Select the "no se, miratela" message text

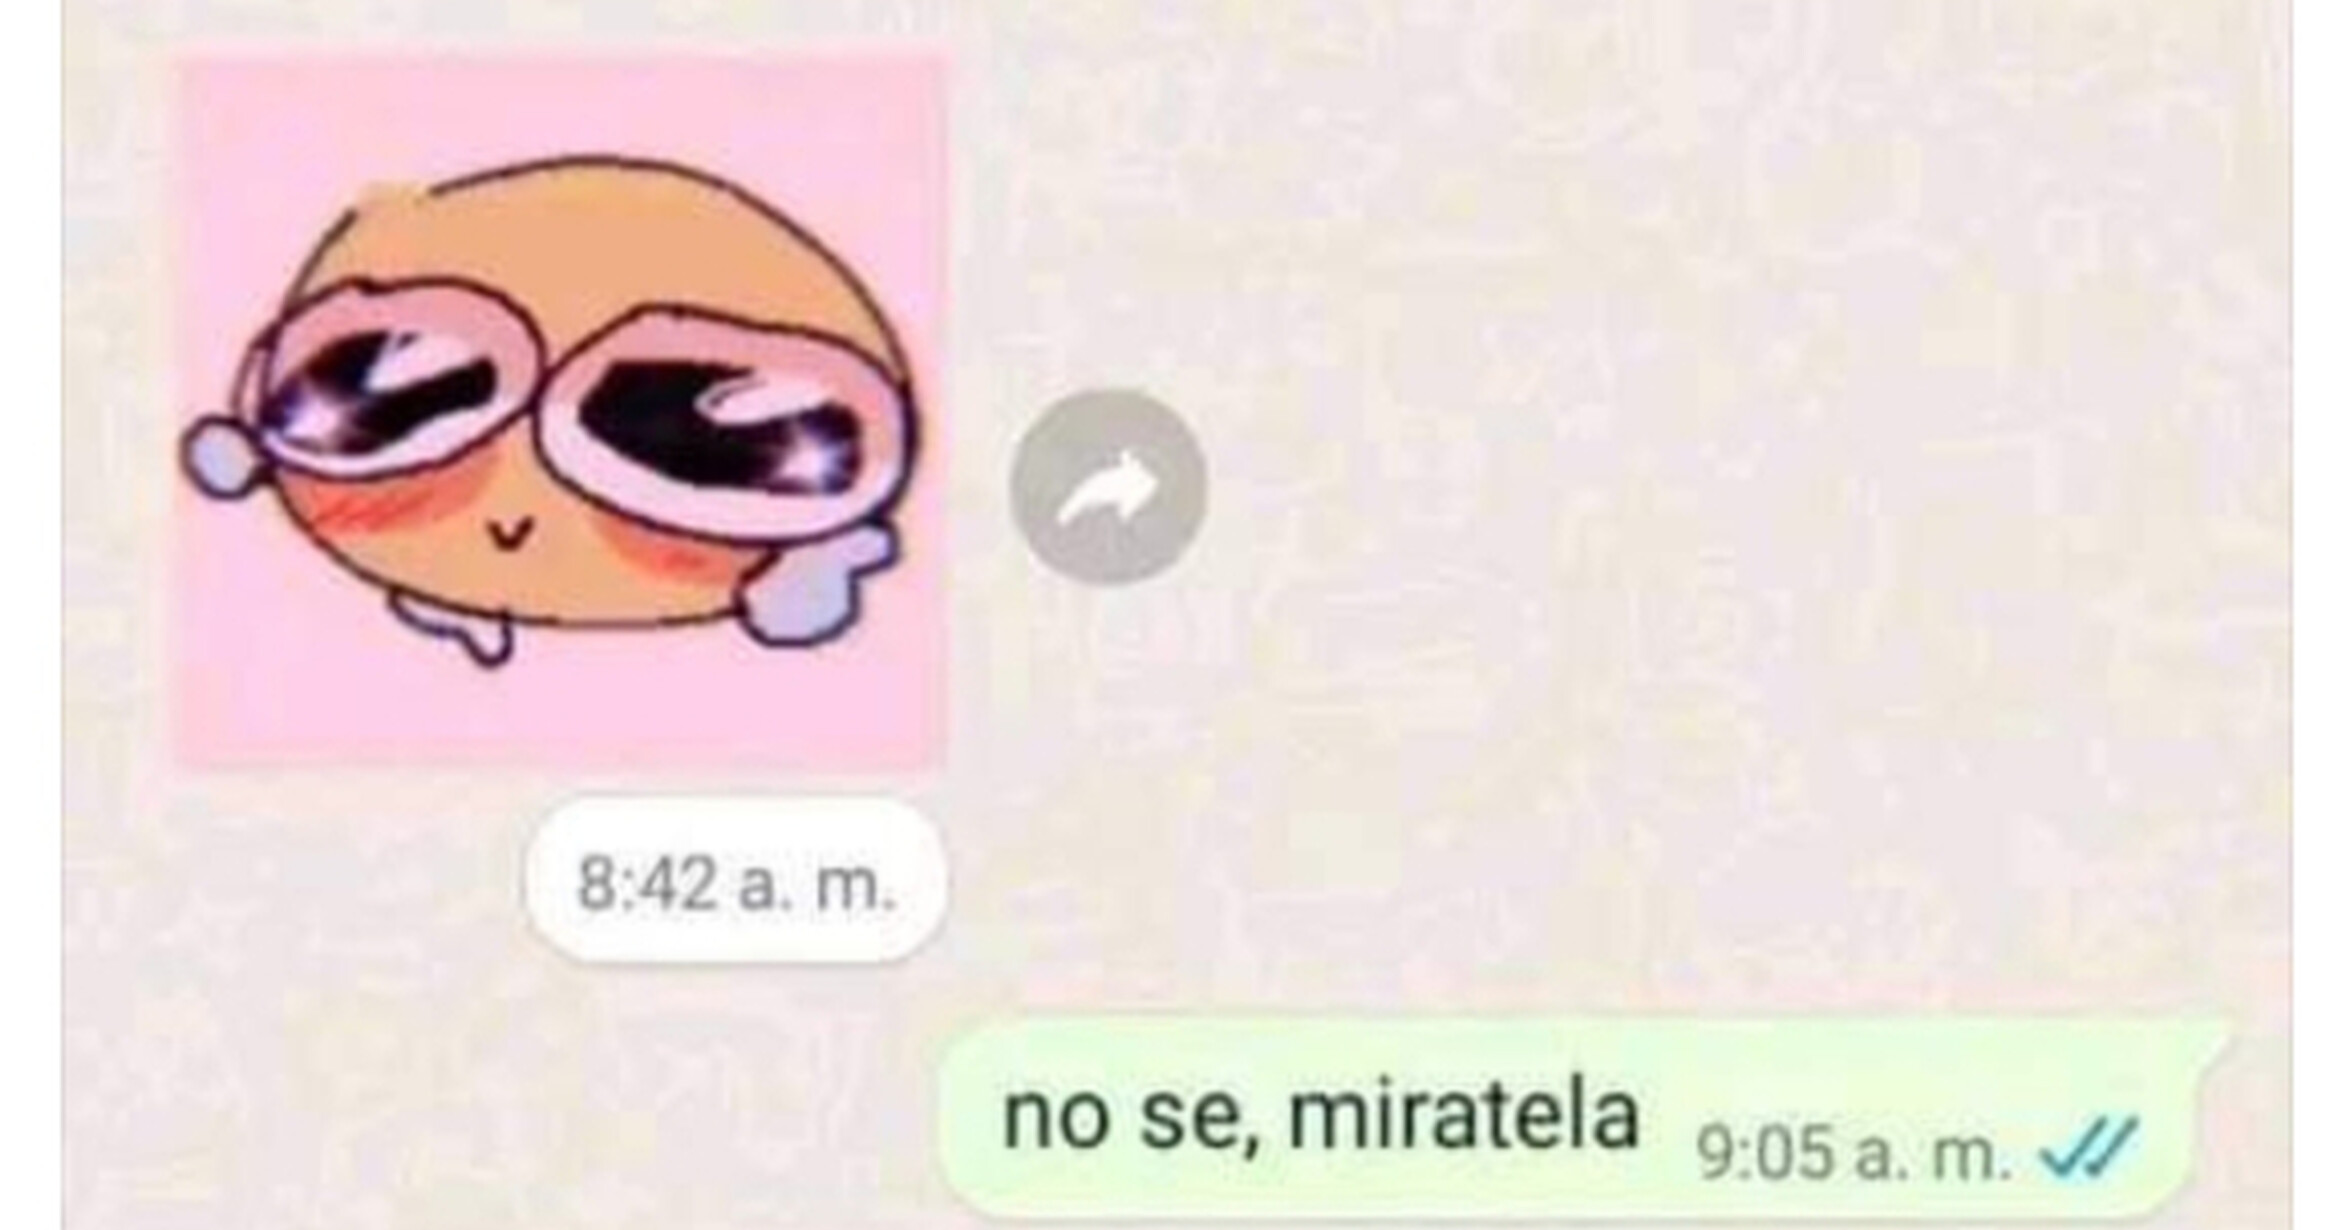(1321, 1116)
